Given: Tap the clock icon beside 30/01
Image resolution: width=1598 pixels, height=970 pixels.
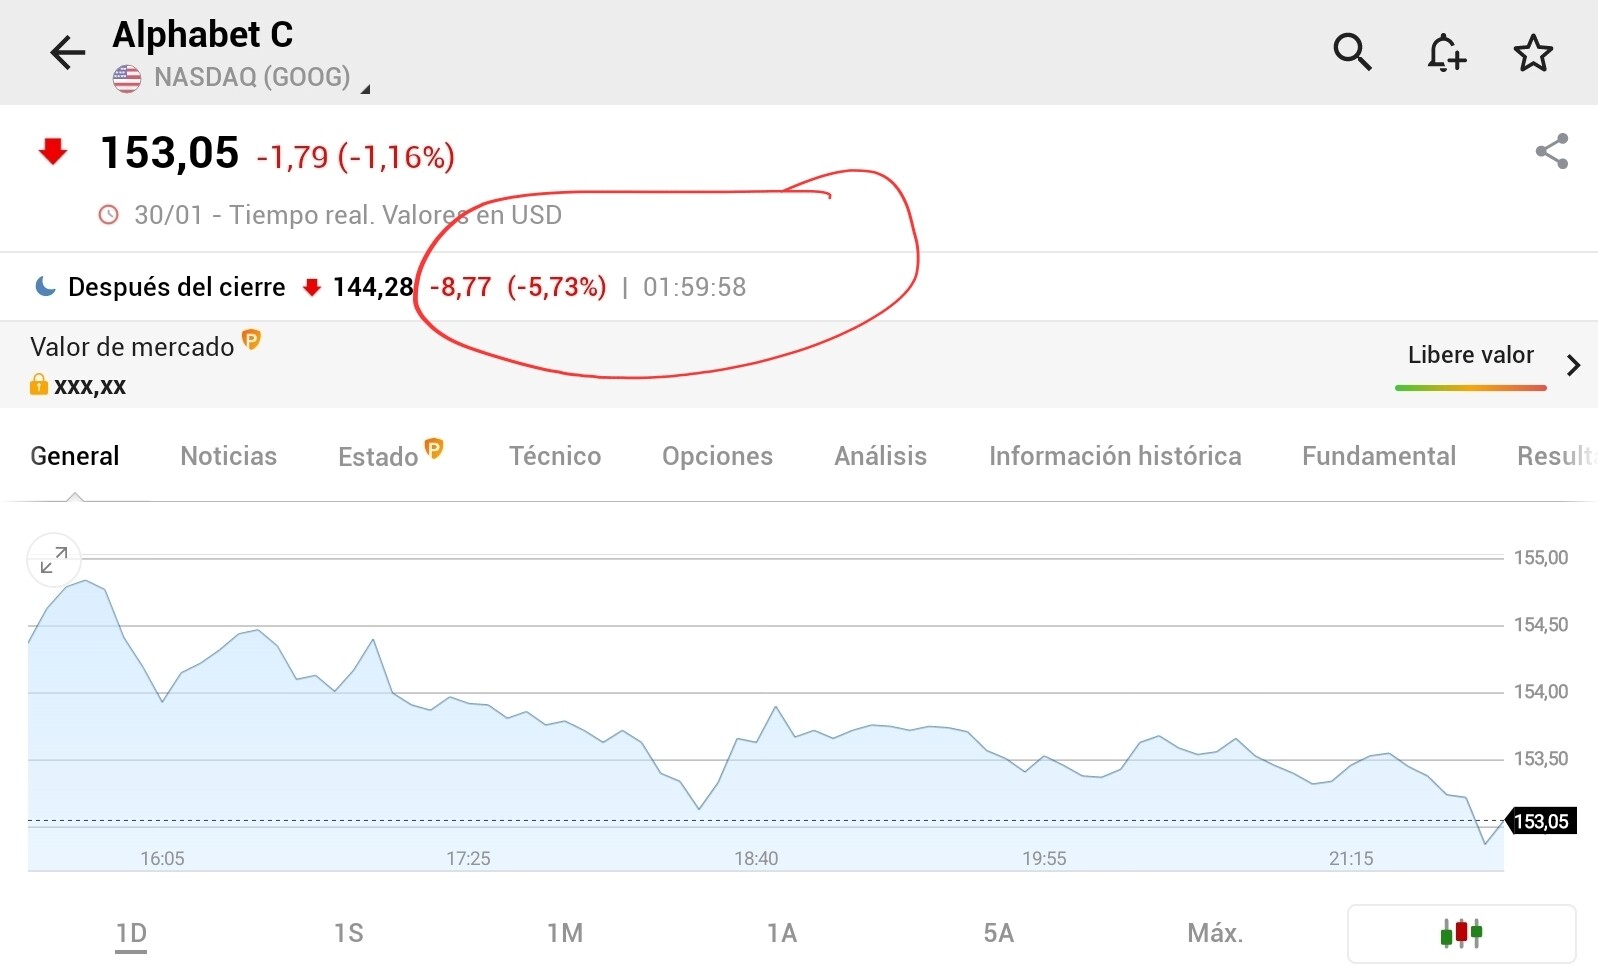Looking at the screenshot, I should [109, 215].
